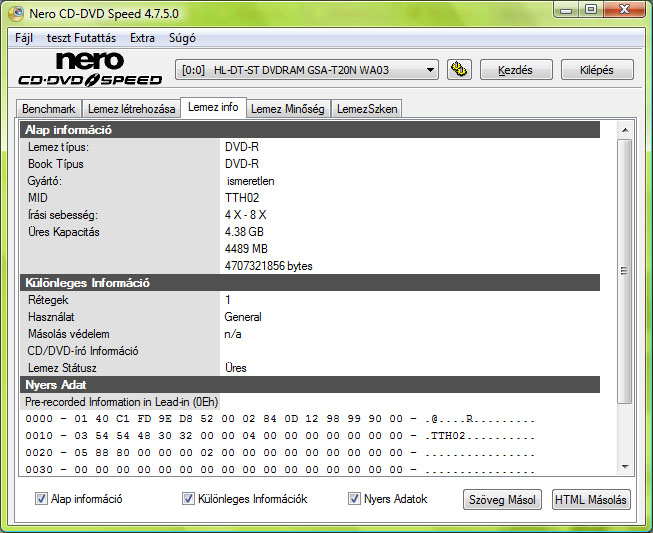The width and height of the screenshot is (653, 533).
Task: Open the Extra menu
Action: (x=142, y=38)
